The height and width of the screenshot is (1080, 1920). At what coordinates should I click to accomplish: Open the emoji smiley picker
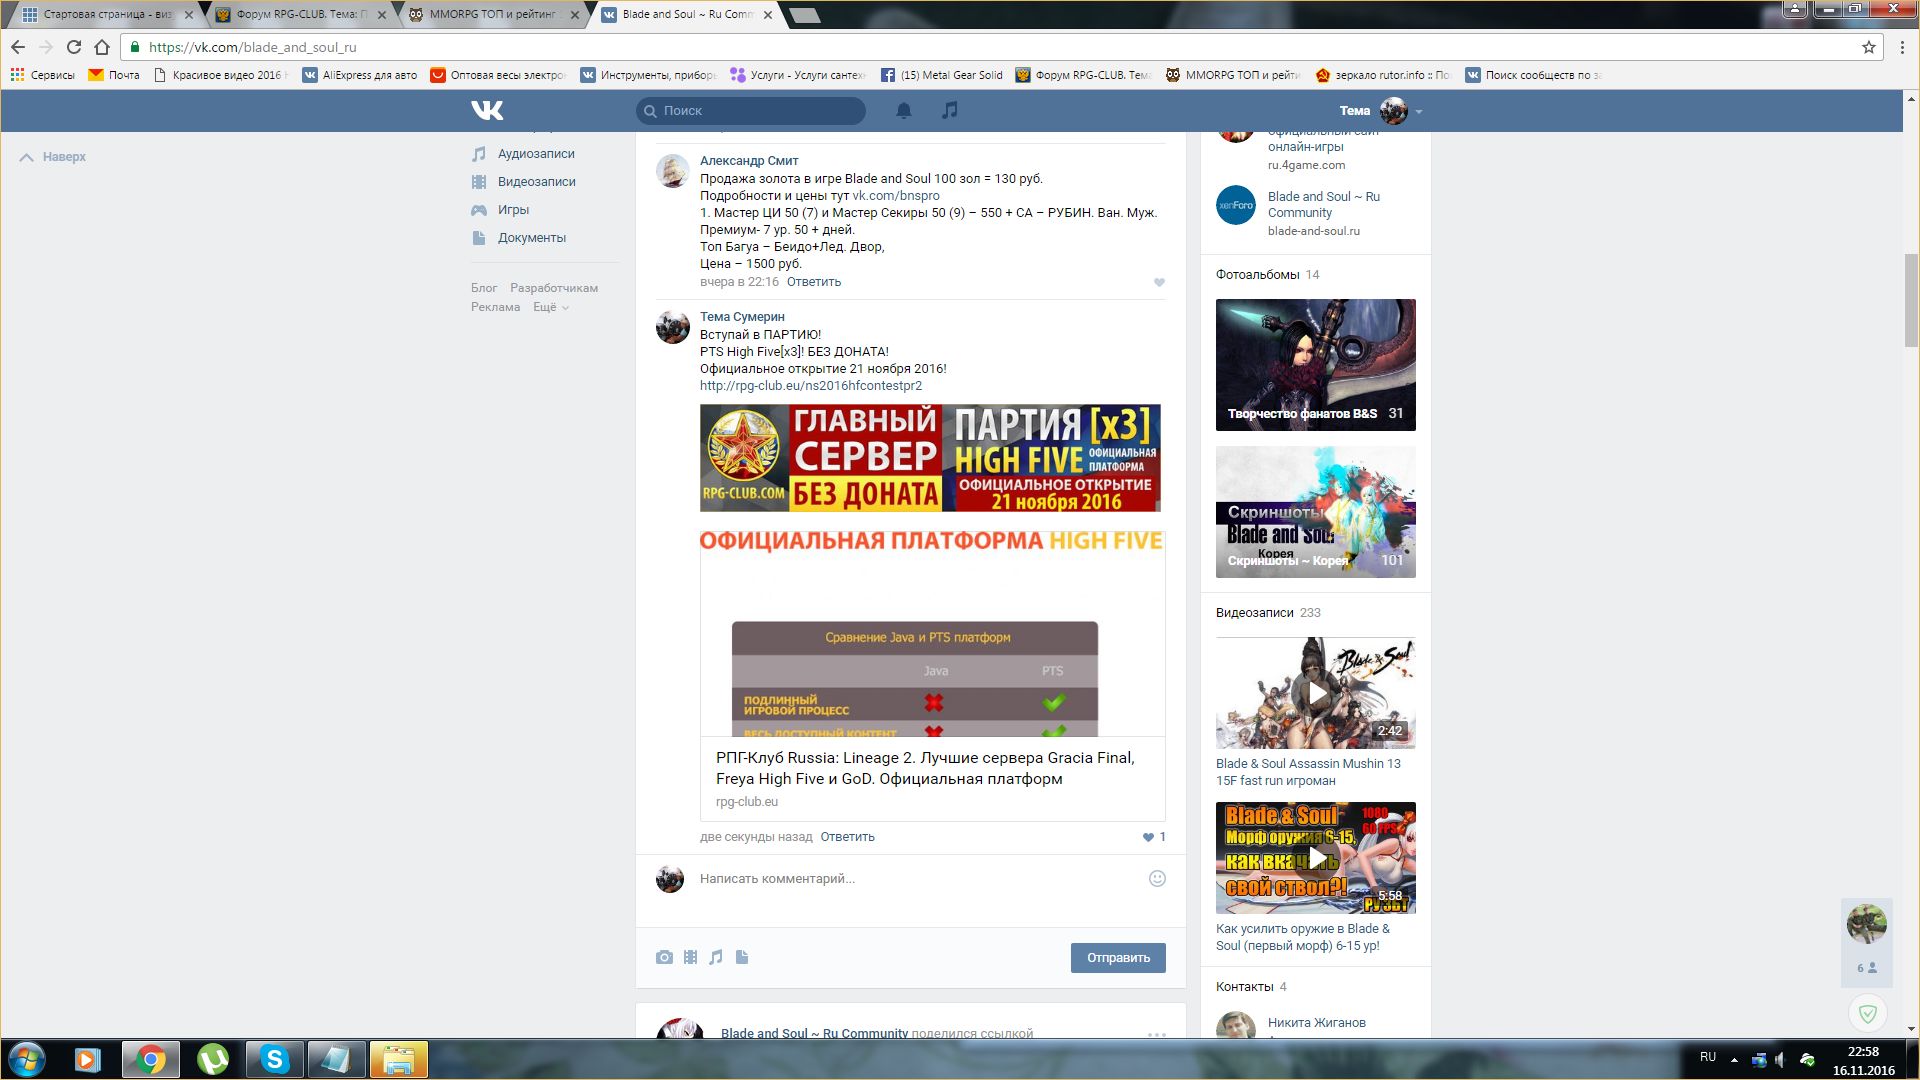(x=1157, y=879)
